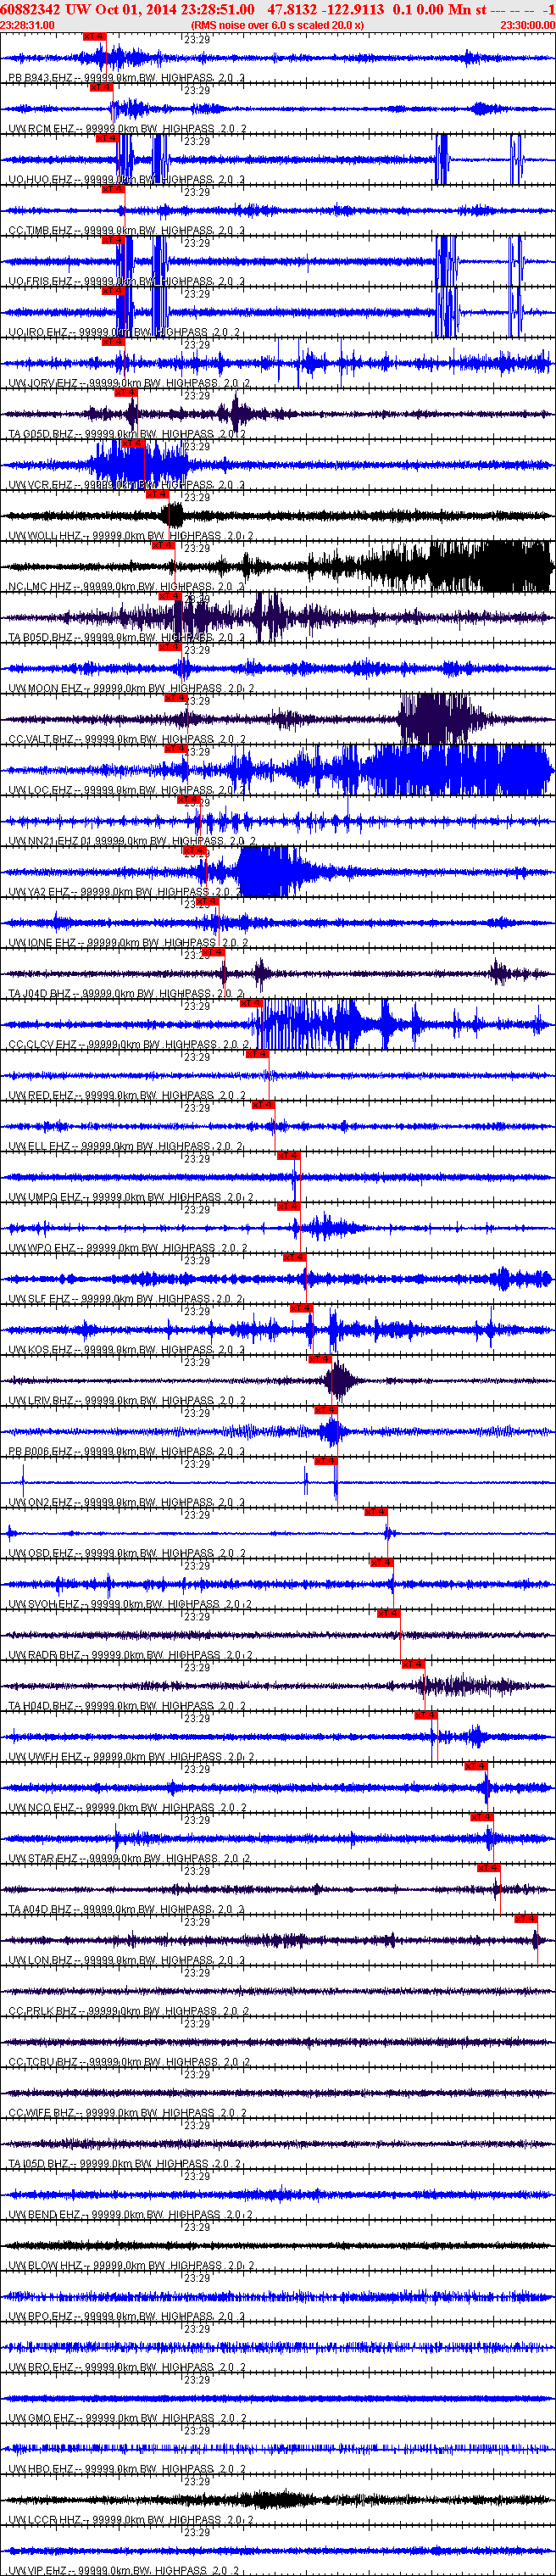Select the UW.MOON.EHZ station label
Image resolution: width=556 pixels, height=2576 pixels.
pos(130,688)
